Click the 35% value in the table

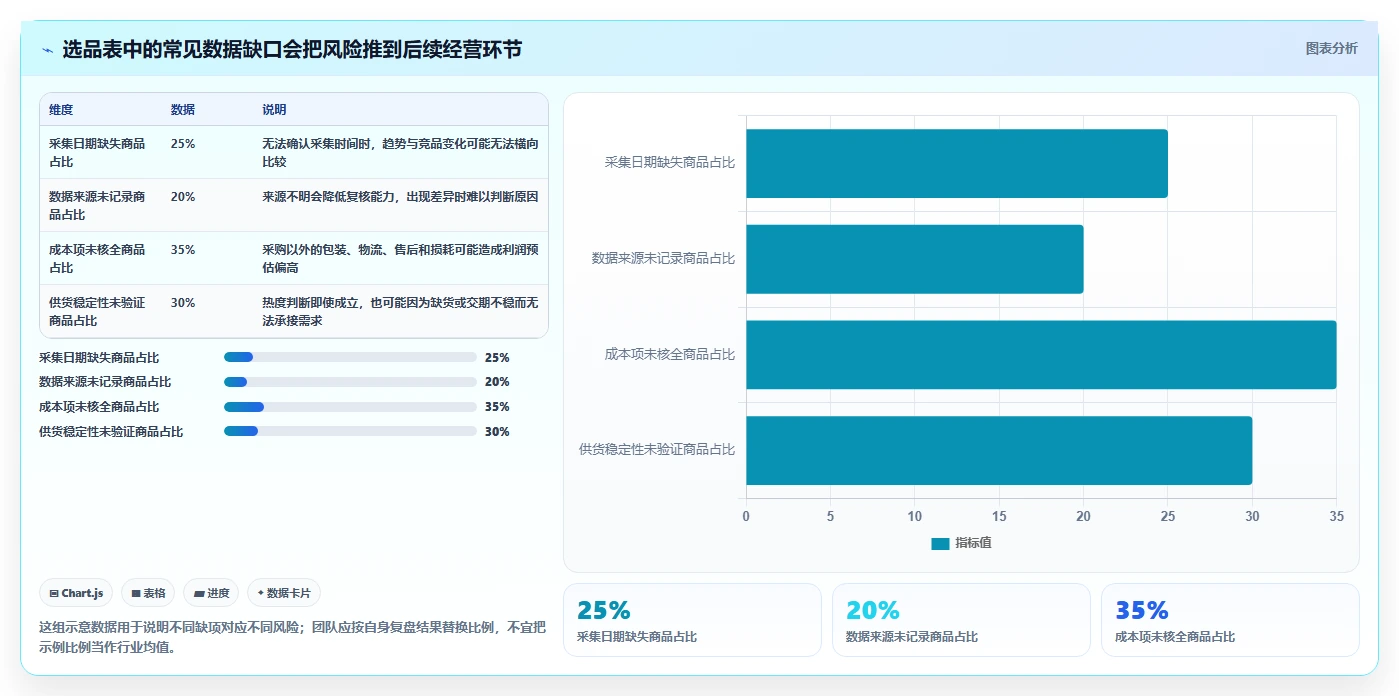(183, 250)
